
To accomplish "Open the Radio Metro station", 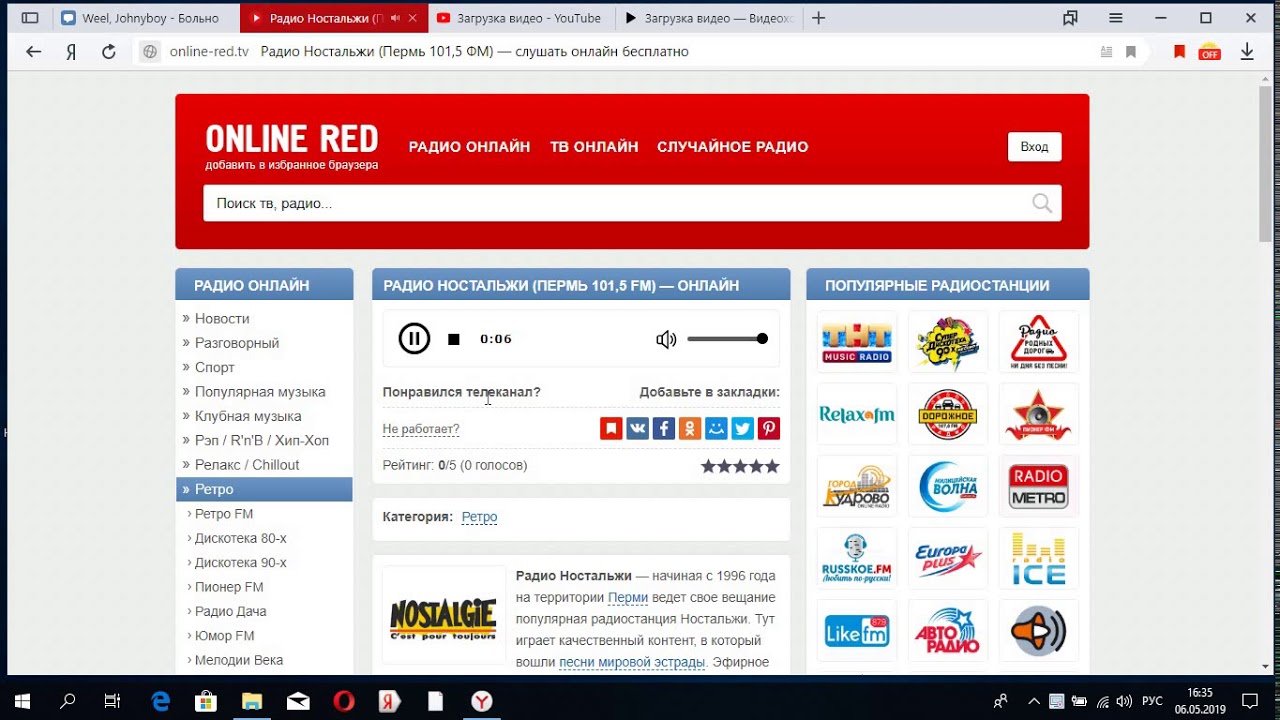I will pos(1039,487).
